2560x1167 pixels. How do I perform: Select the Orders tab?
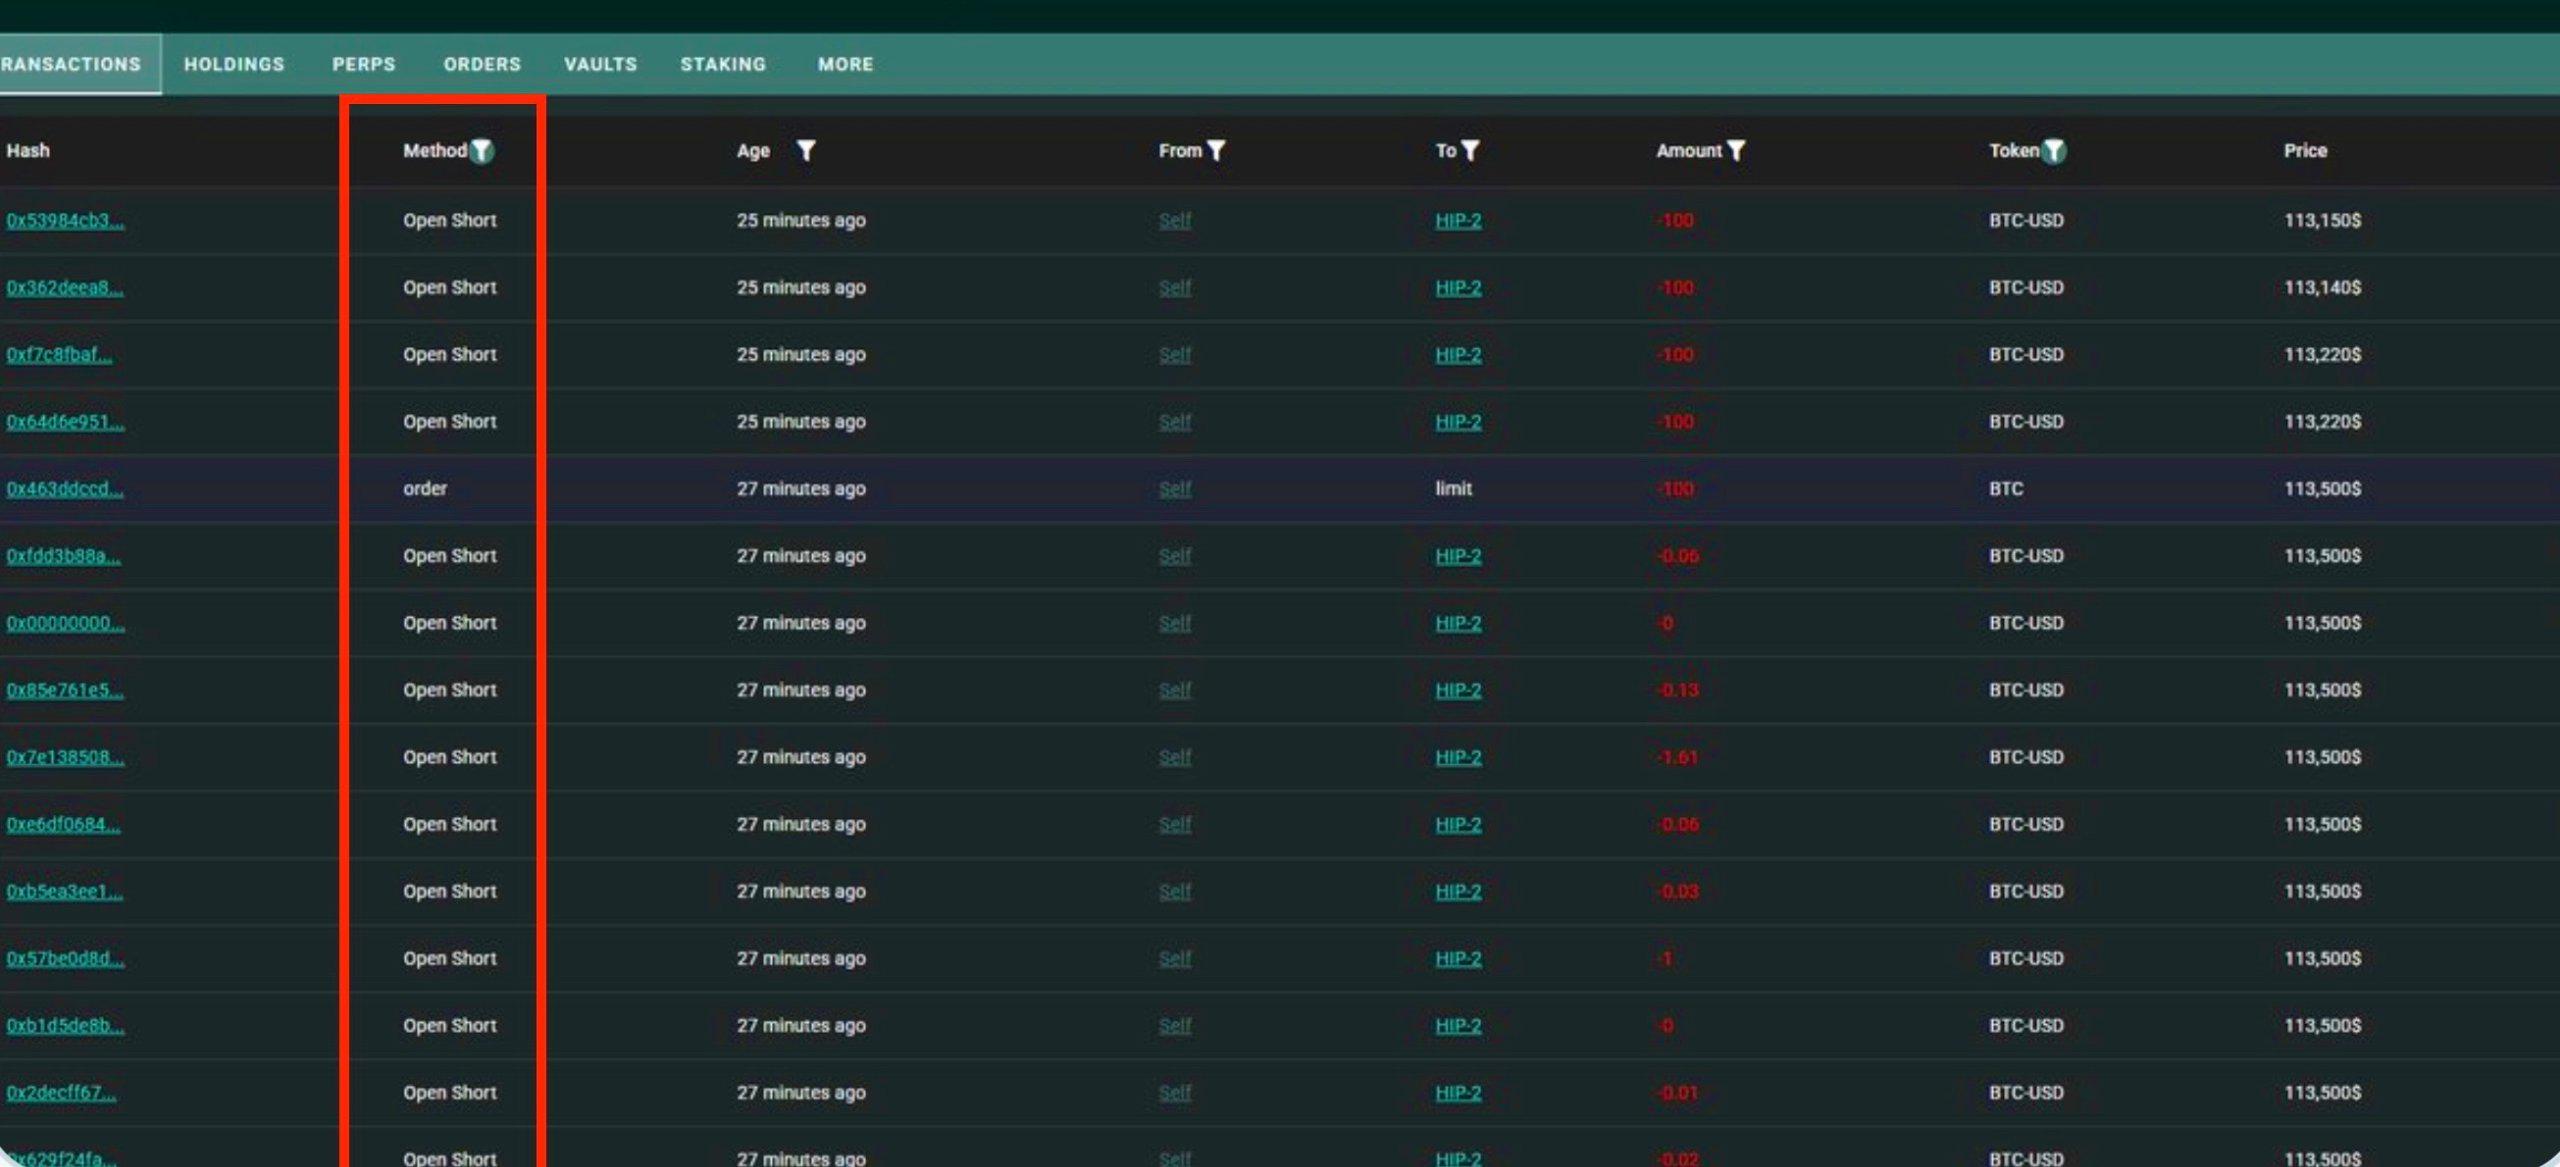482,64
